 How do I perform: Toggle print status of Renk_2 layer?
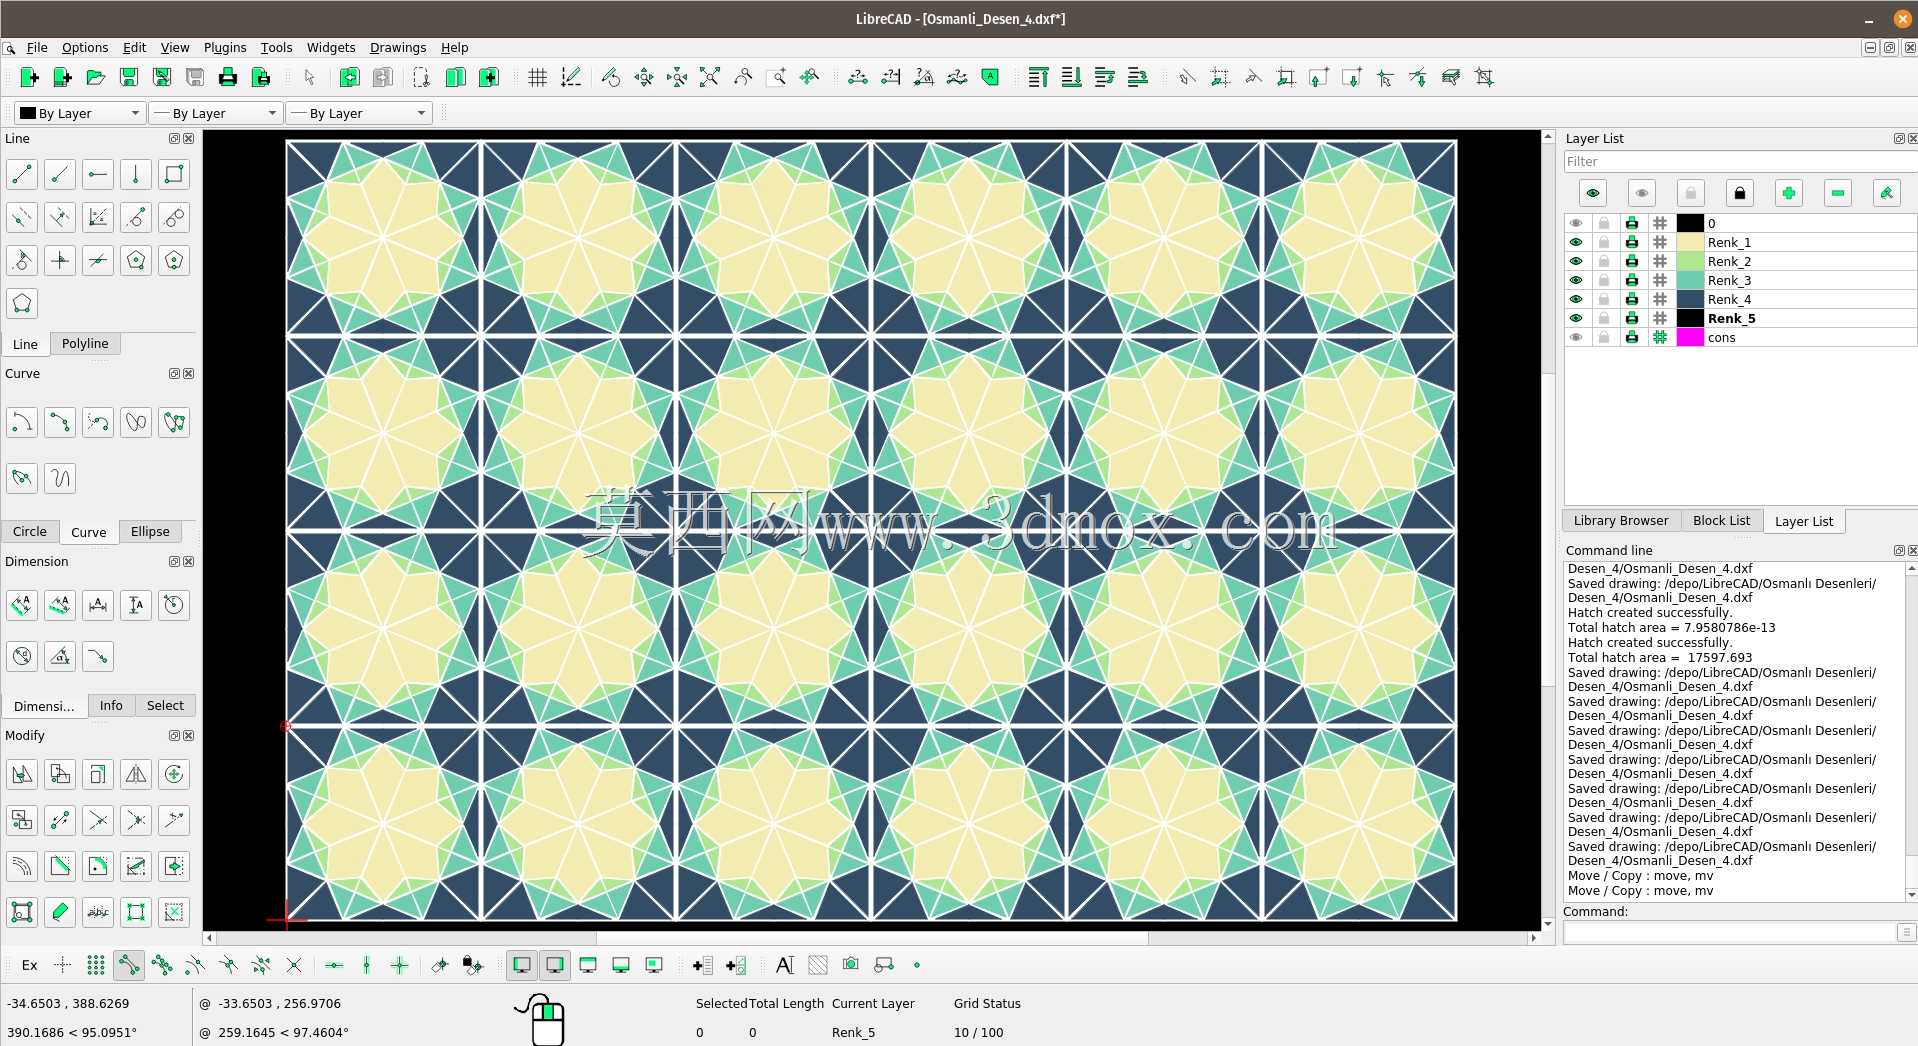[1632, 261]
